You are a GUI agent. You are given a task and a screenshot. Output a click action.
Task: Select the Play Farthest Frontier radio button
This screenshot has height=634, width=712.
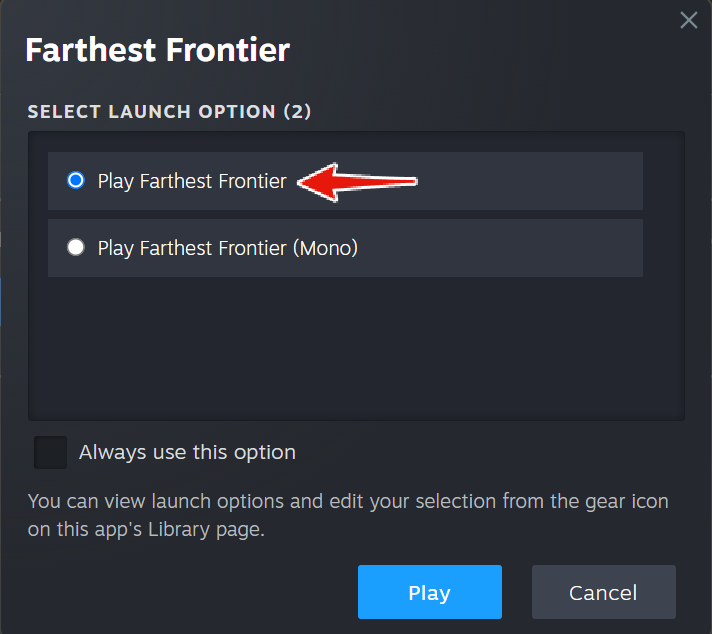tap(76, 180)
